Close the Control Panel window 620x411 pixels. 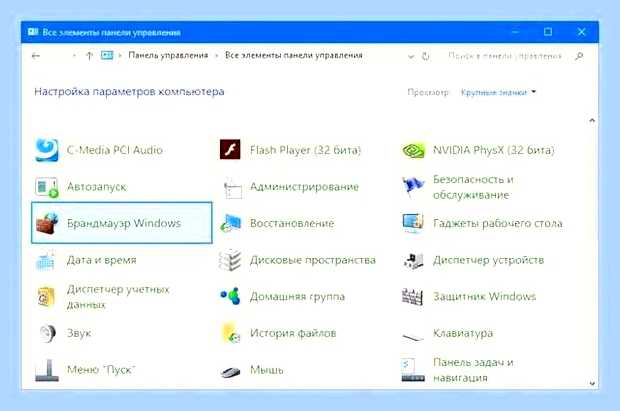(581, 32)
